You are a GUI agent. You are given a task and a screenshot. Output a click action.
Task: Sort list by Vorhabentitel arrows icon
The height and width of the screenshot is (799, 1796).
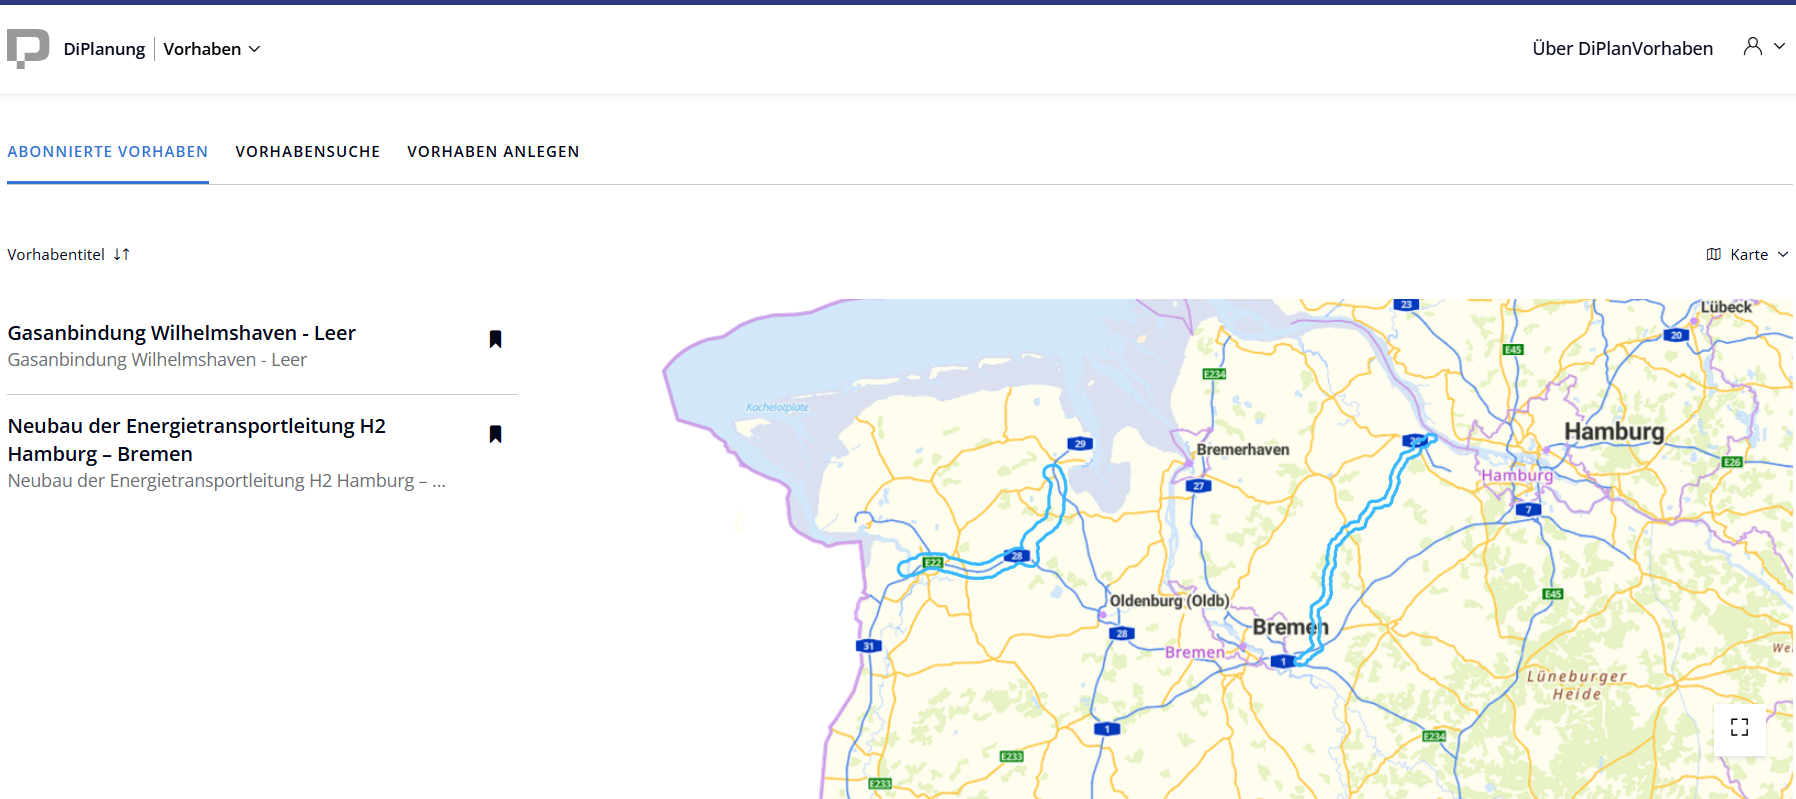point(122,255)
